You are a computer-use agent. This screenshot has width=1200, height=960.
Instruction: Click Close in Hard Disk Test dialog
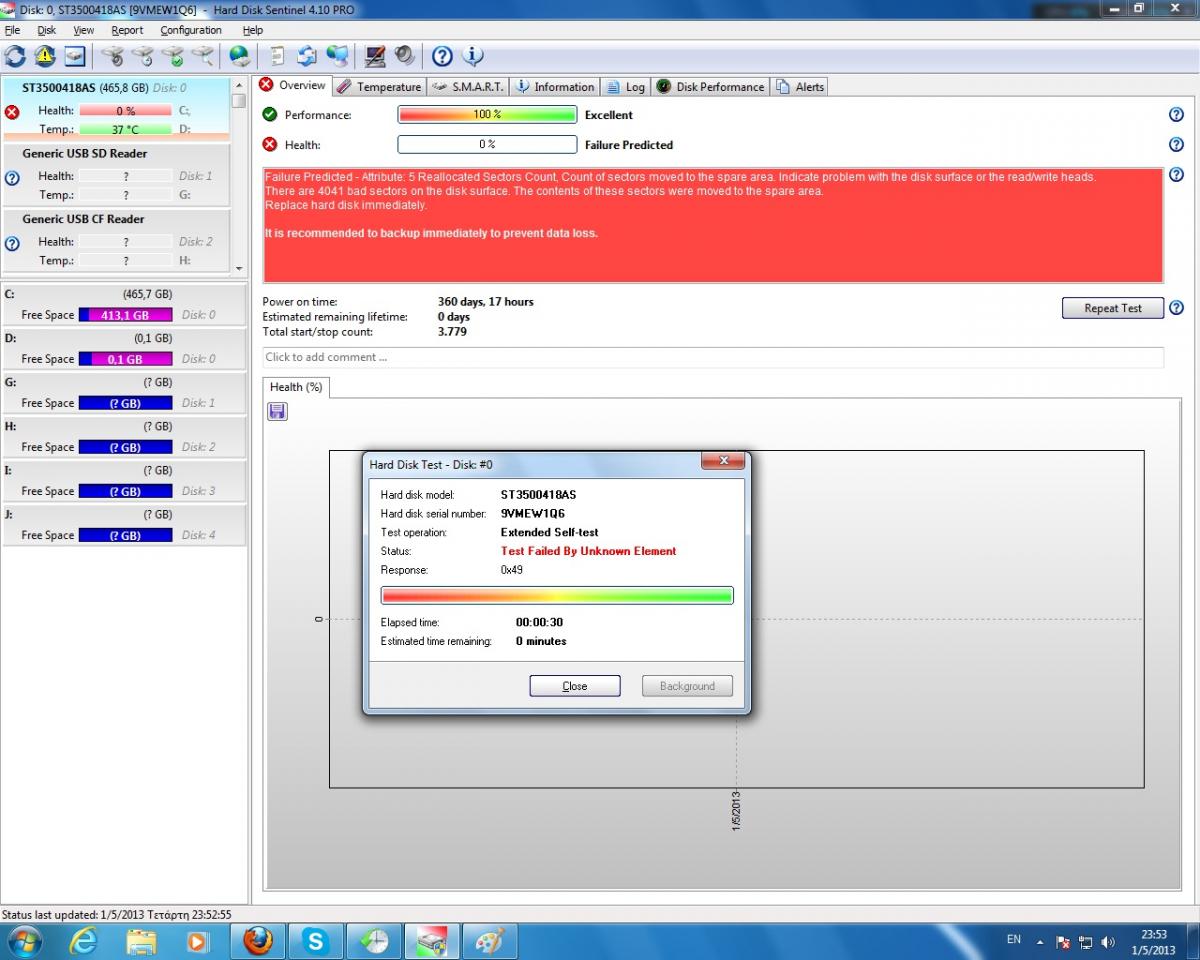click(x=575, y=686)
